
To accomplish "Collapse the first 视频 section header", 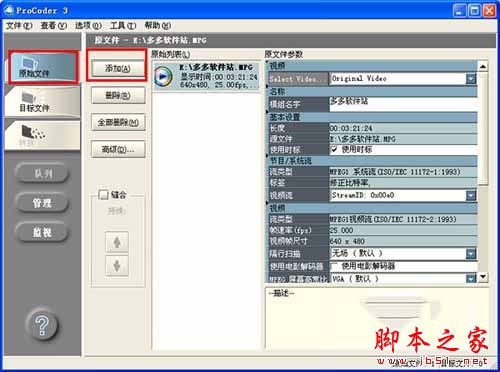I will point(373,66).
